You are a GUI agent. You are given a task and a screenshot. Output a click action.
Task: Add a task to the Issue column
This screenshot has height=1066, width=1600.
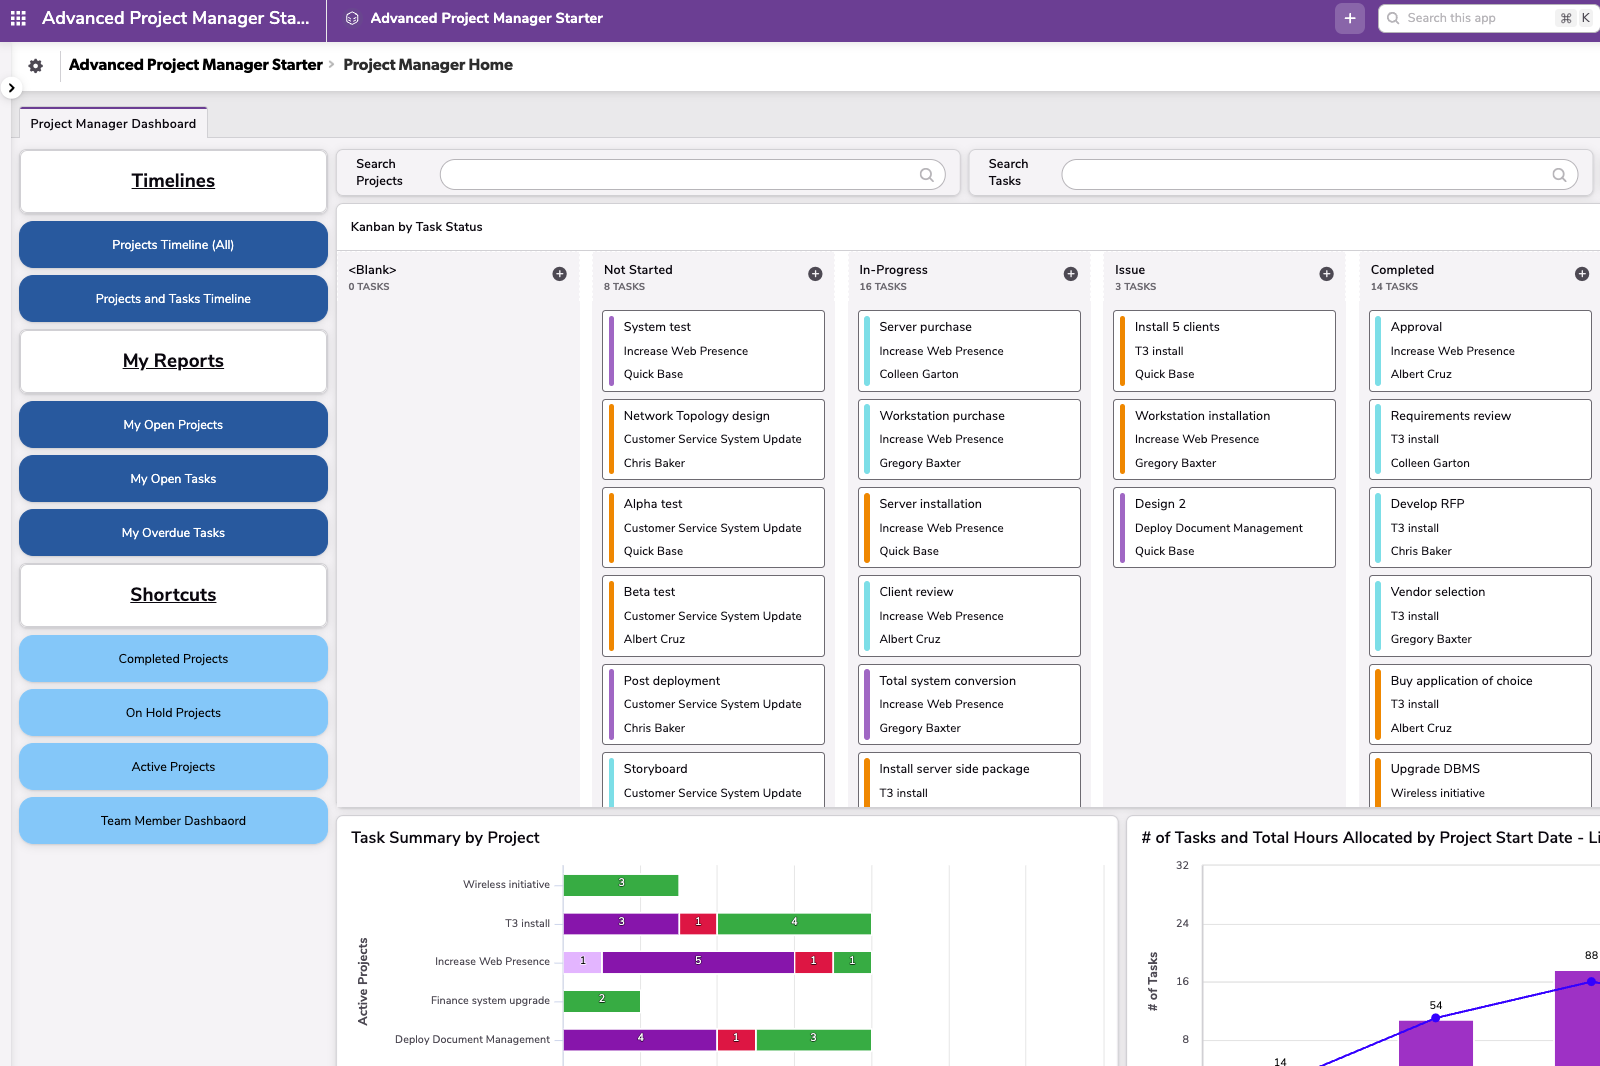pos(1327,273)
